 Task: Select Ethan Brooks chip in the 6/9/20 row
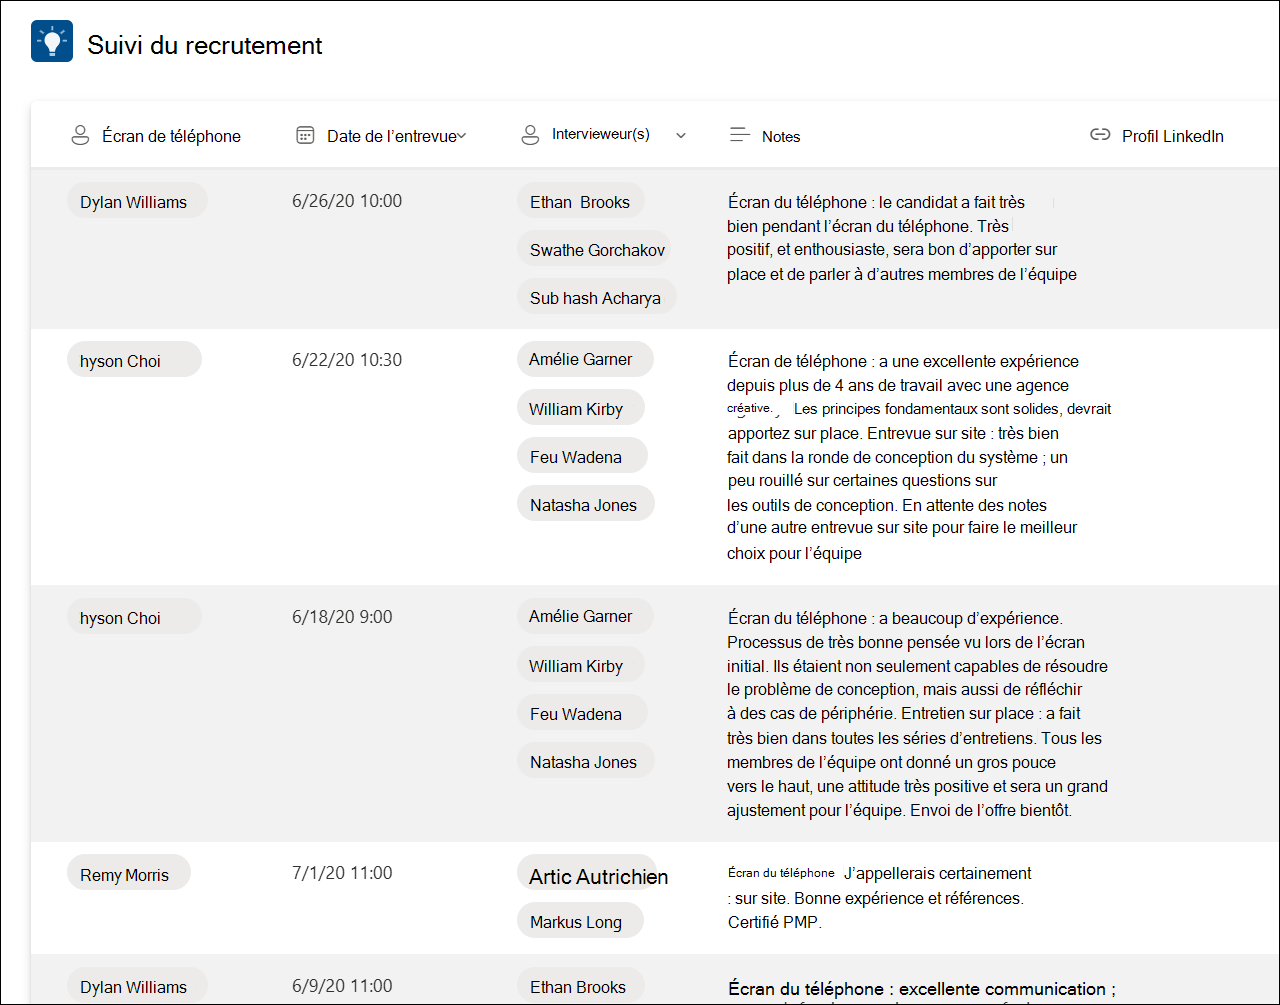point(581,986)
